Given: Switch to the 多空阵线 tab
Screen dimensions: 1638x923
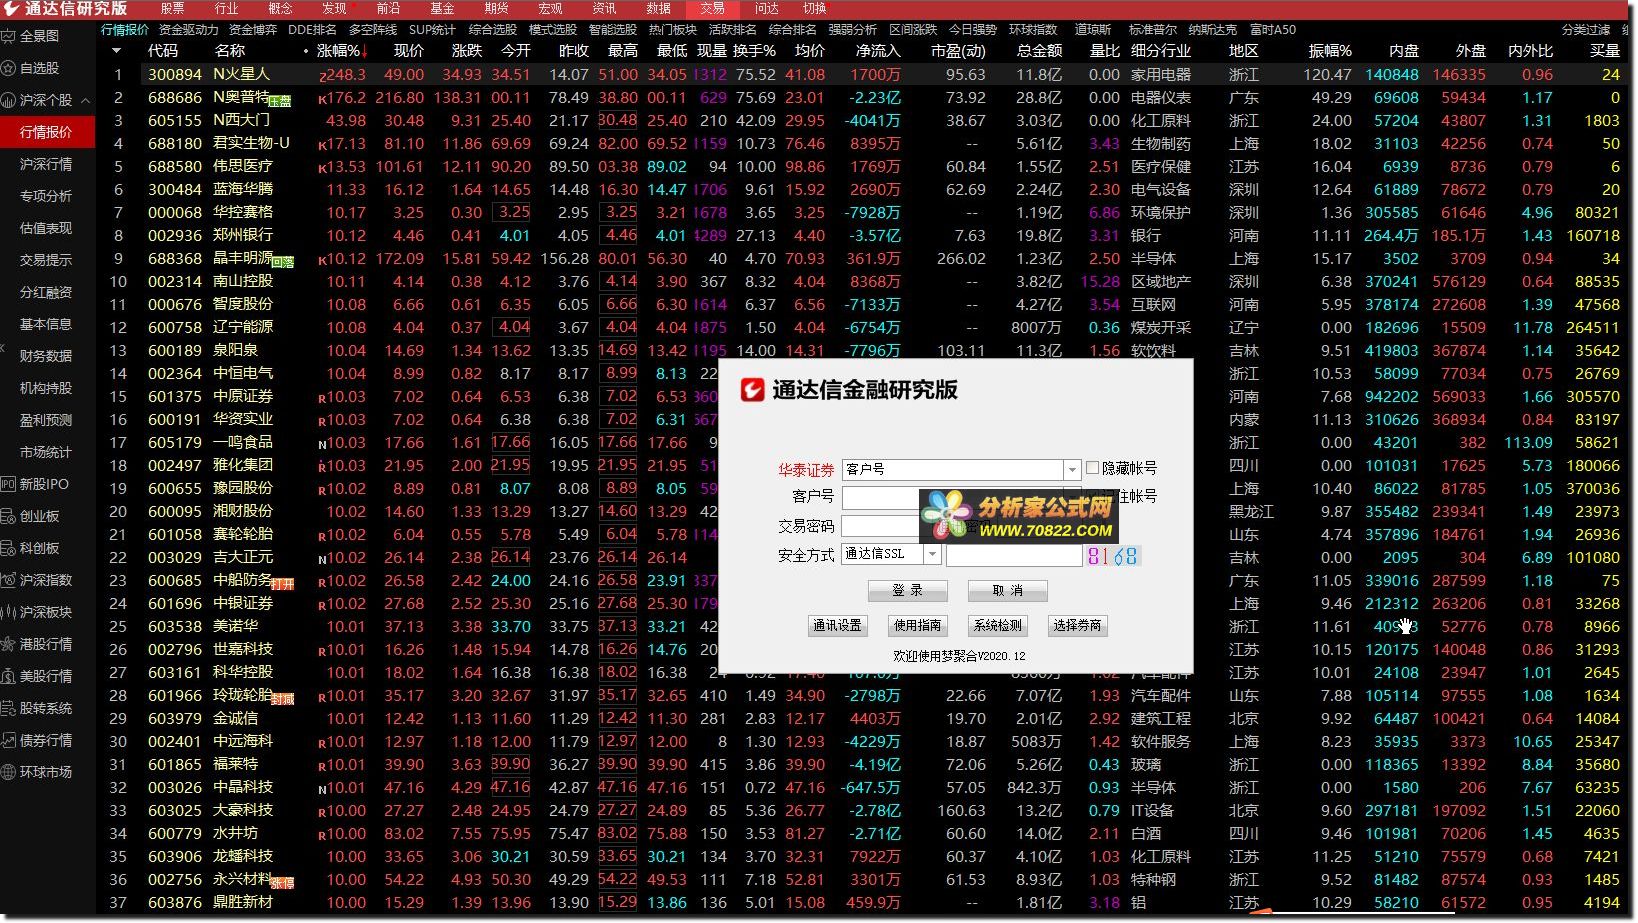Looking at the screenshot, I should click(x=372, y=30).
